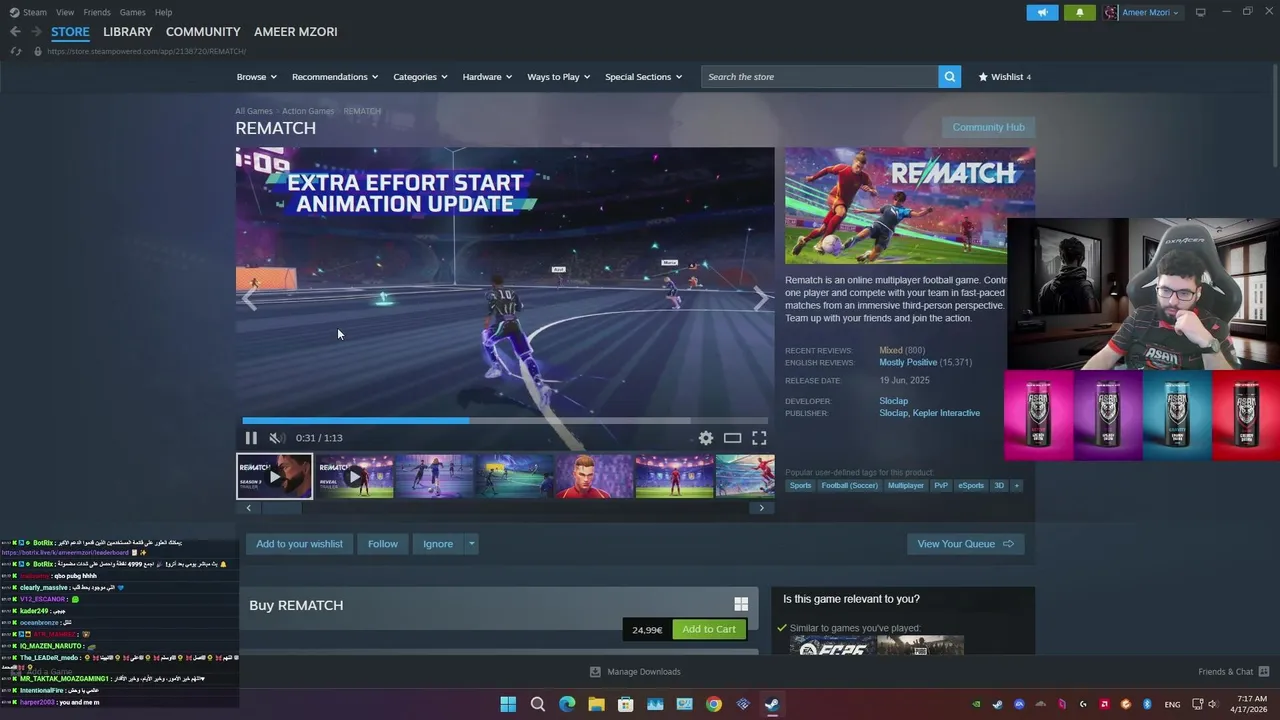Open the Friends menu

click(97, 12)
